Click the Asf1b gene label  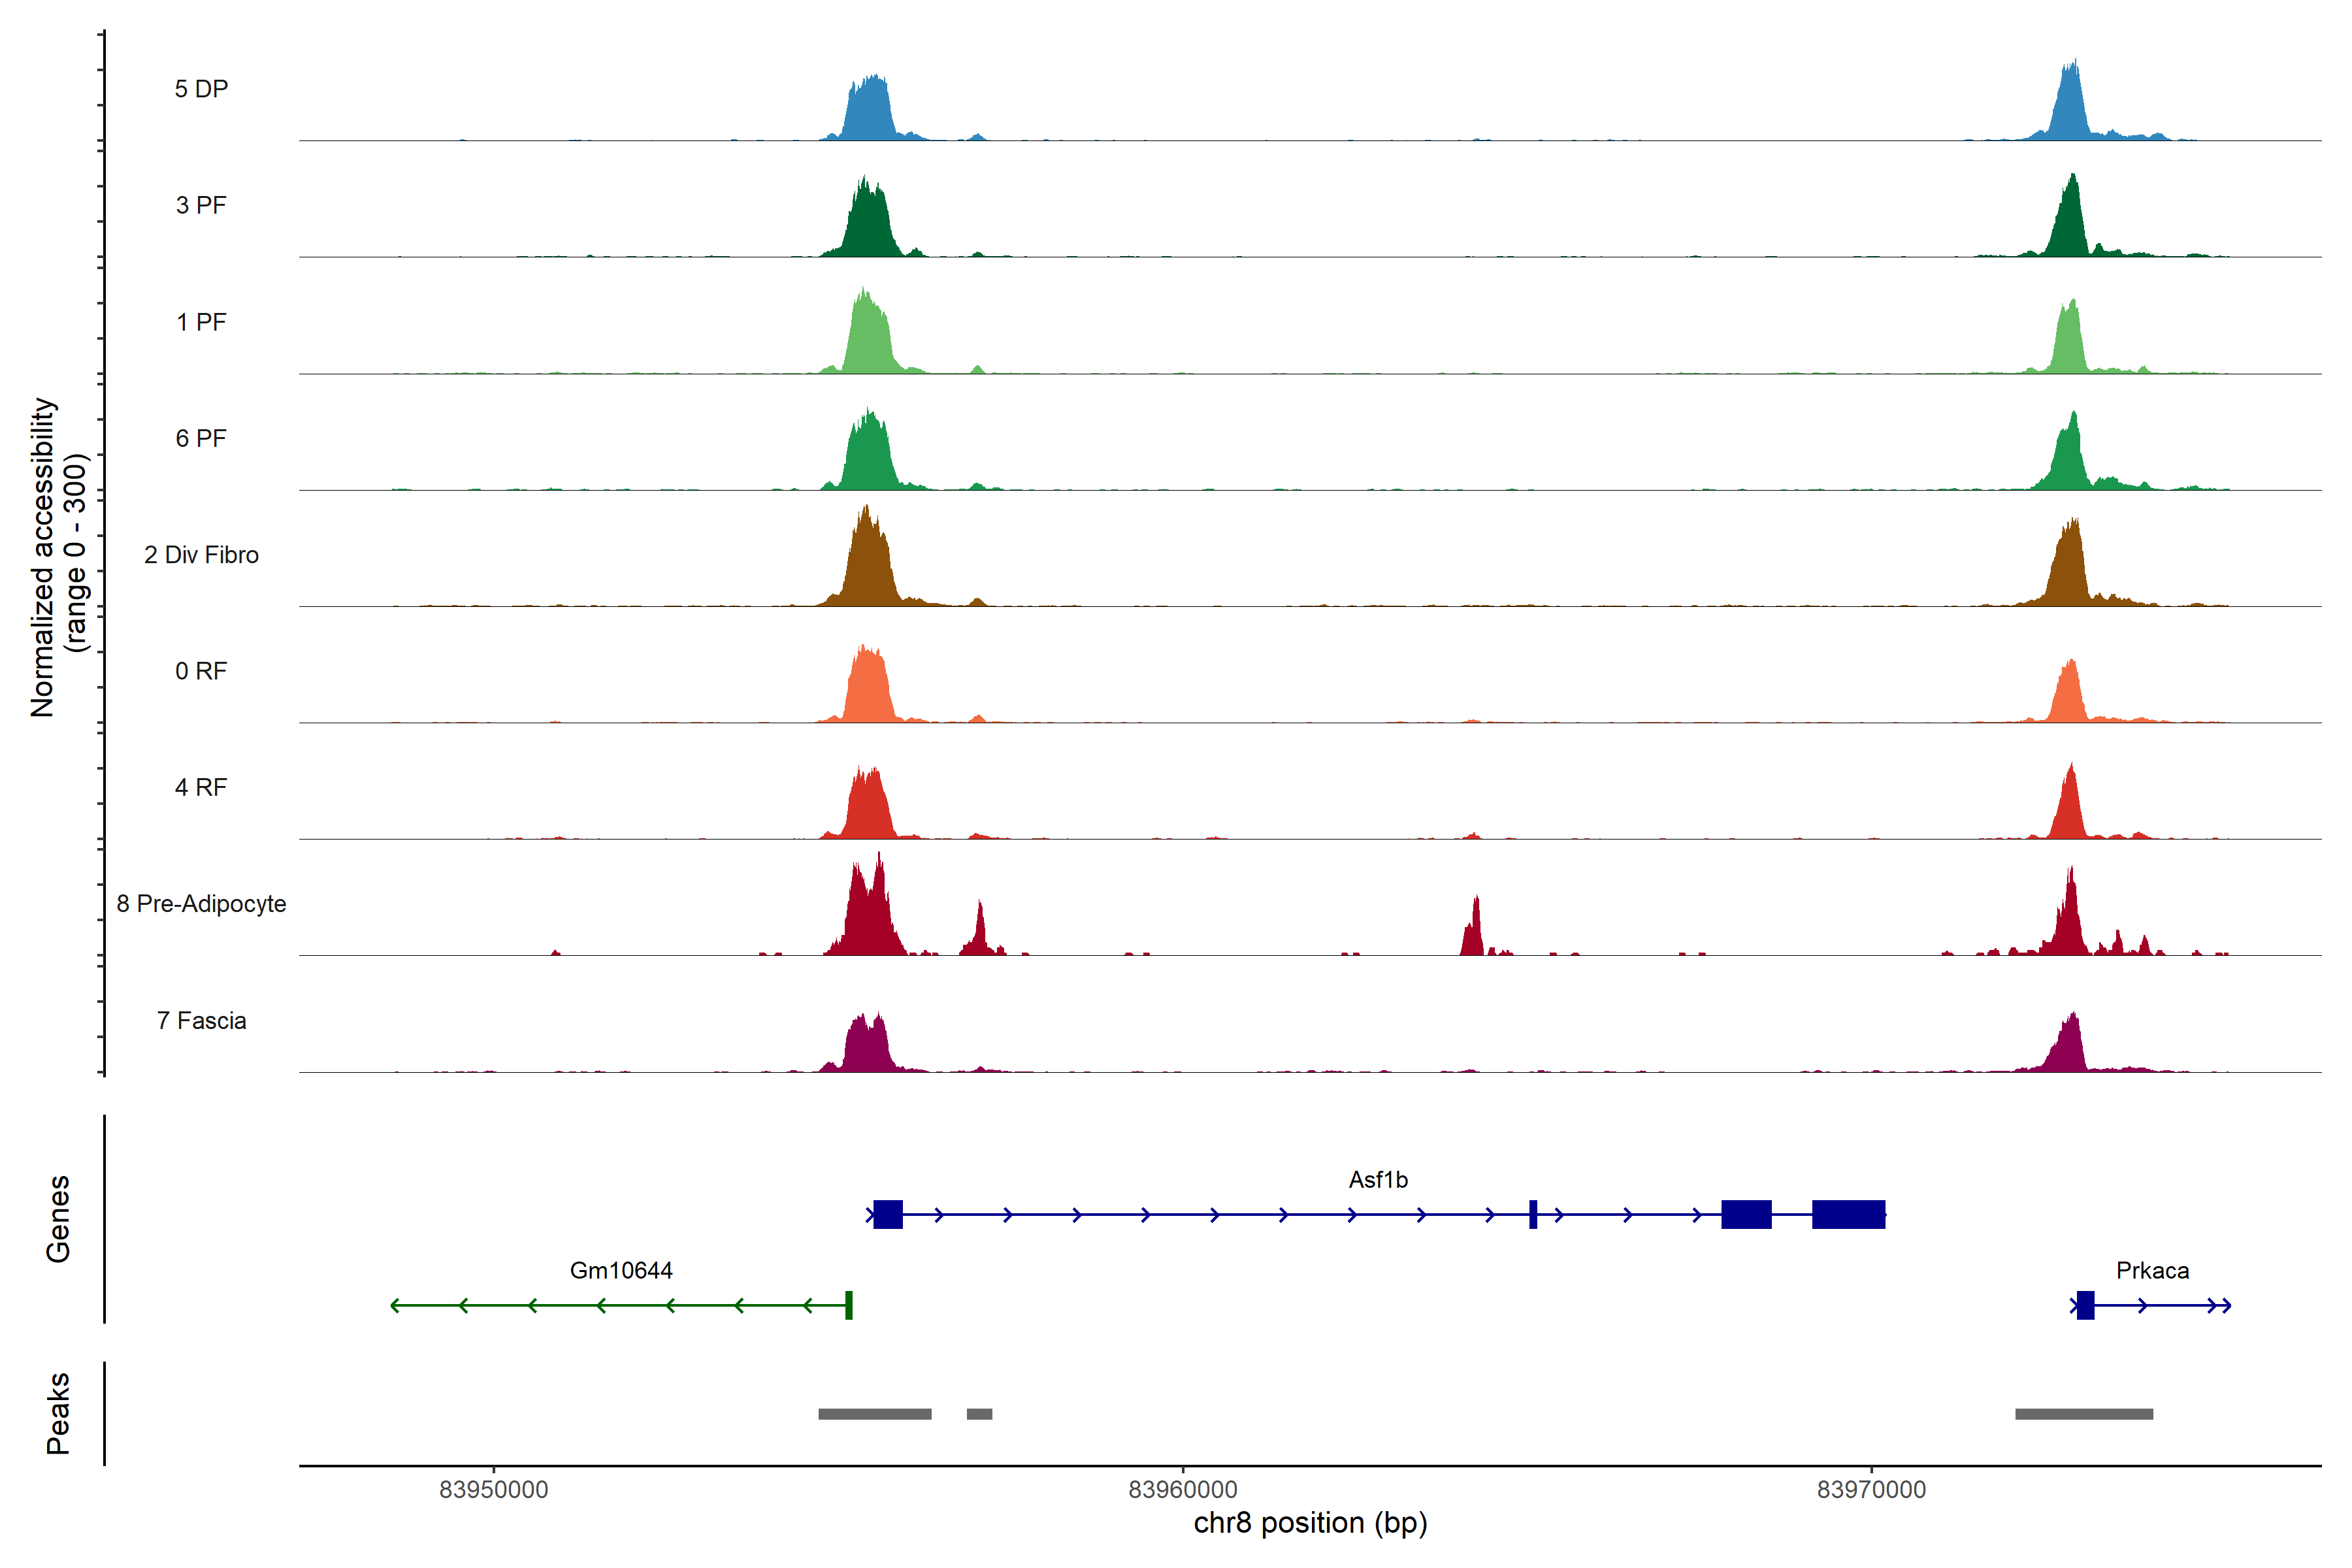1378,1180
